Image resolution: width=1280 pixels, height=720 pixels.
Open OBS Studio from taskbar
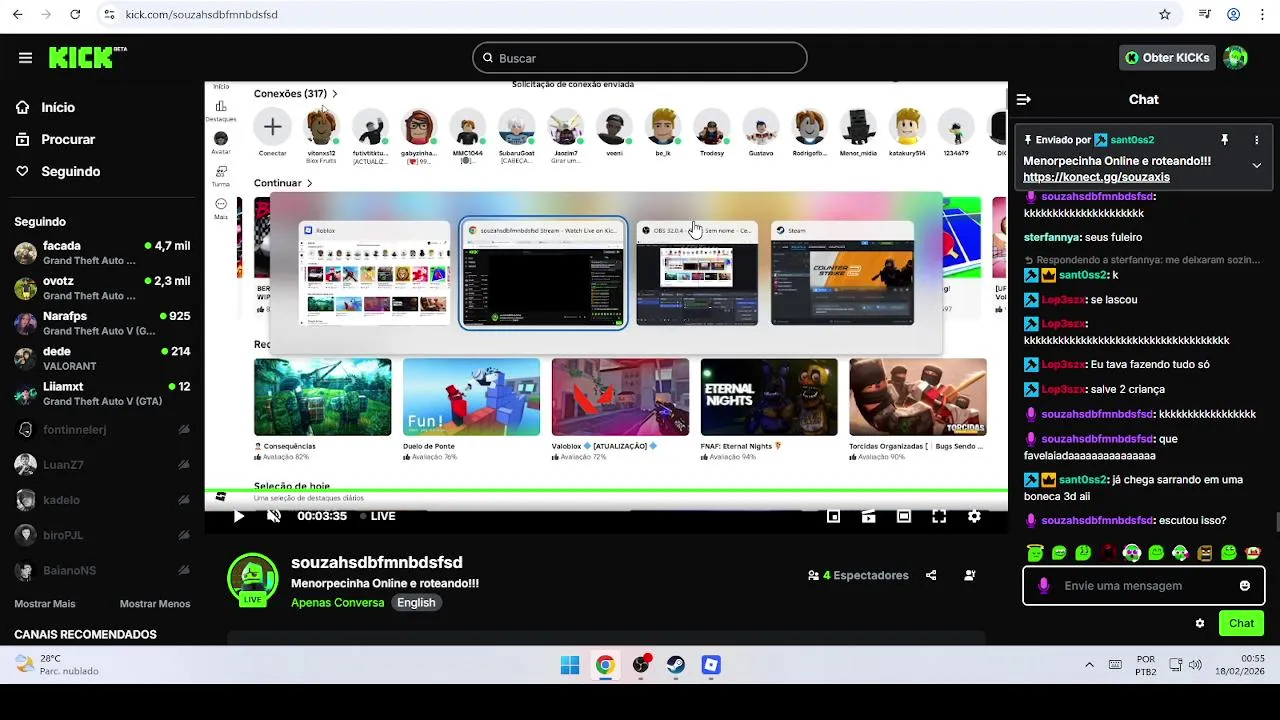click(x=641, y=665)
